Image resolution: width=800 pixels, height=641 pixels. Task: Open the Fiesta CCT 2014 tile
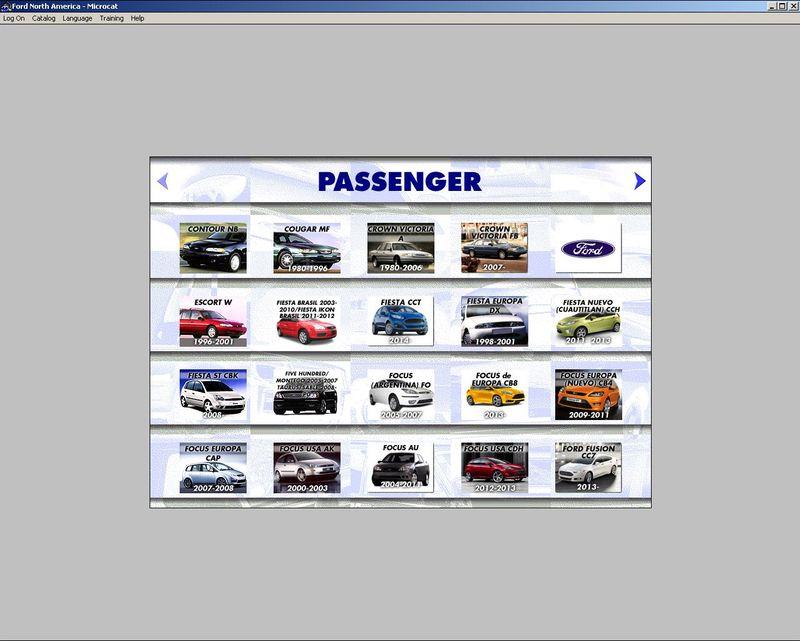(401, 321)
